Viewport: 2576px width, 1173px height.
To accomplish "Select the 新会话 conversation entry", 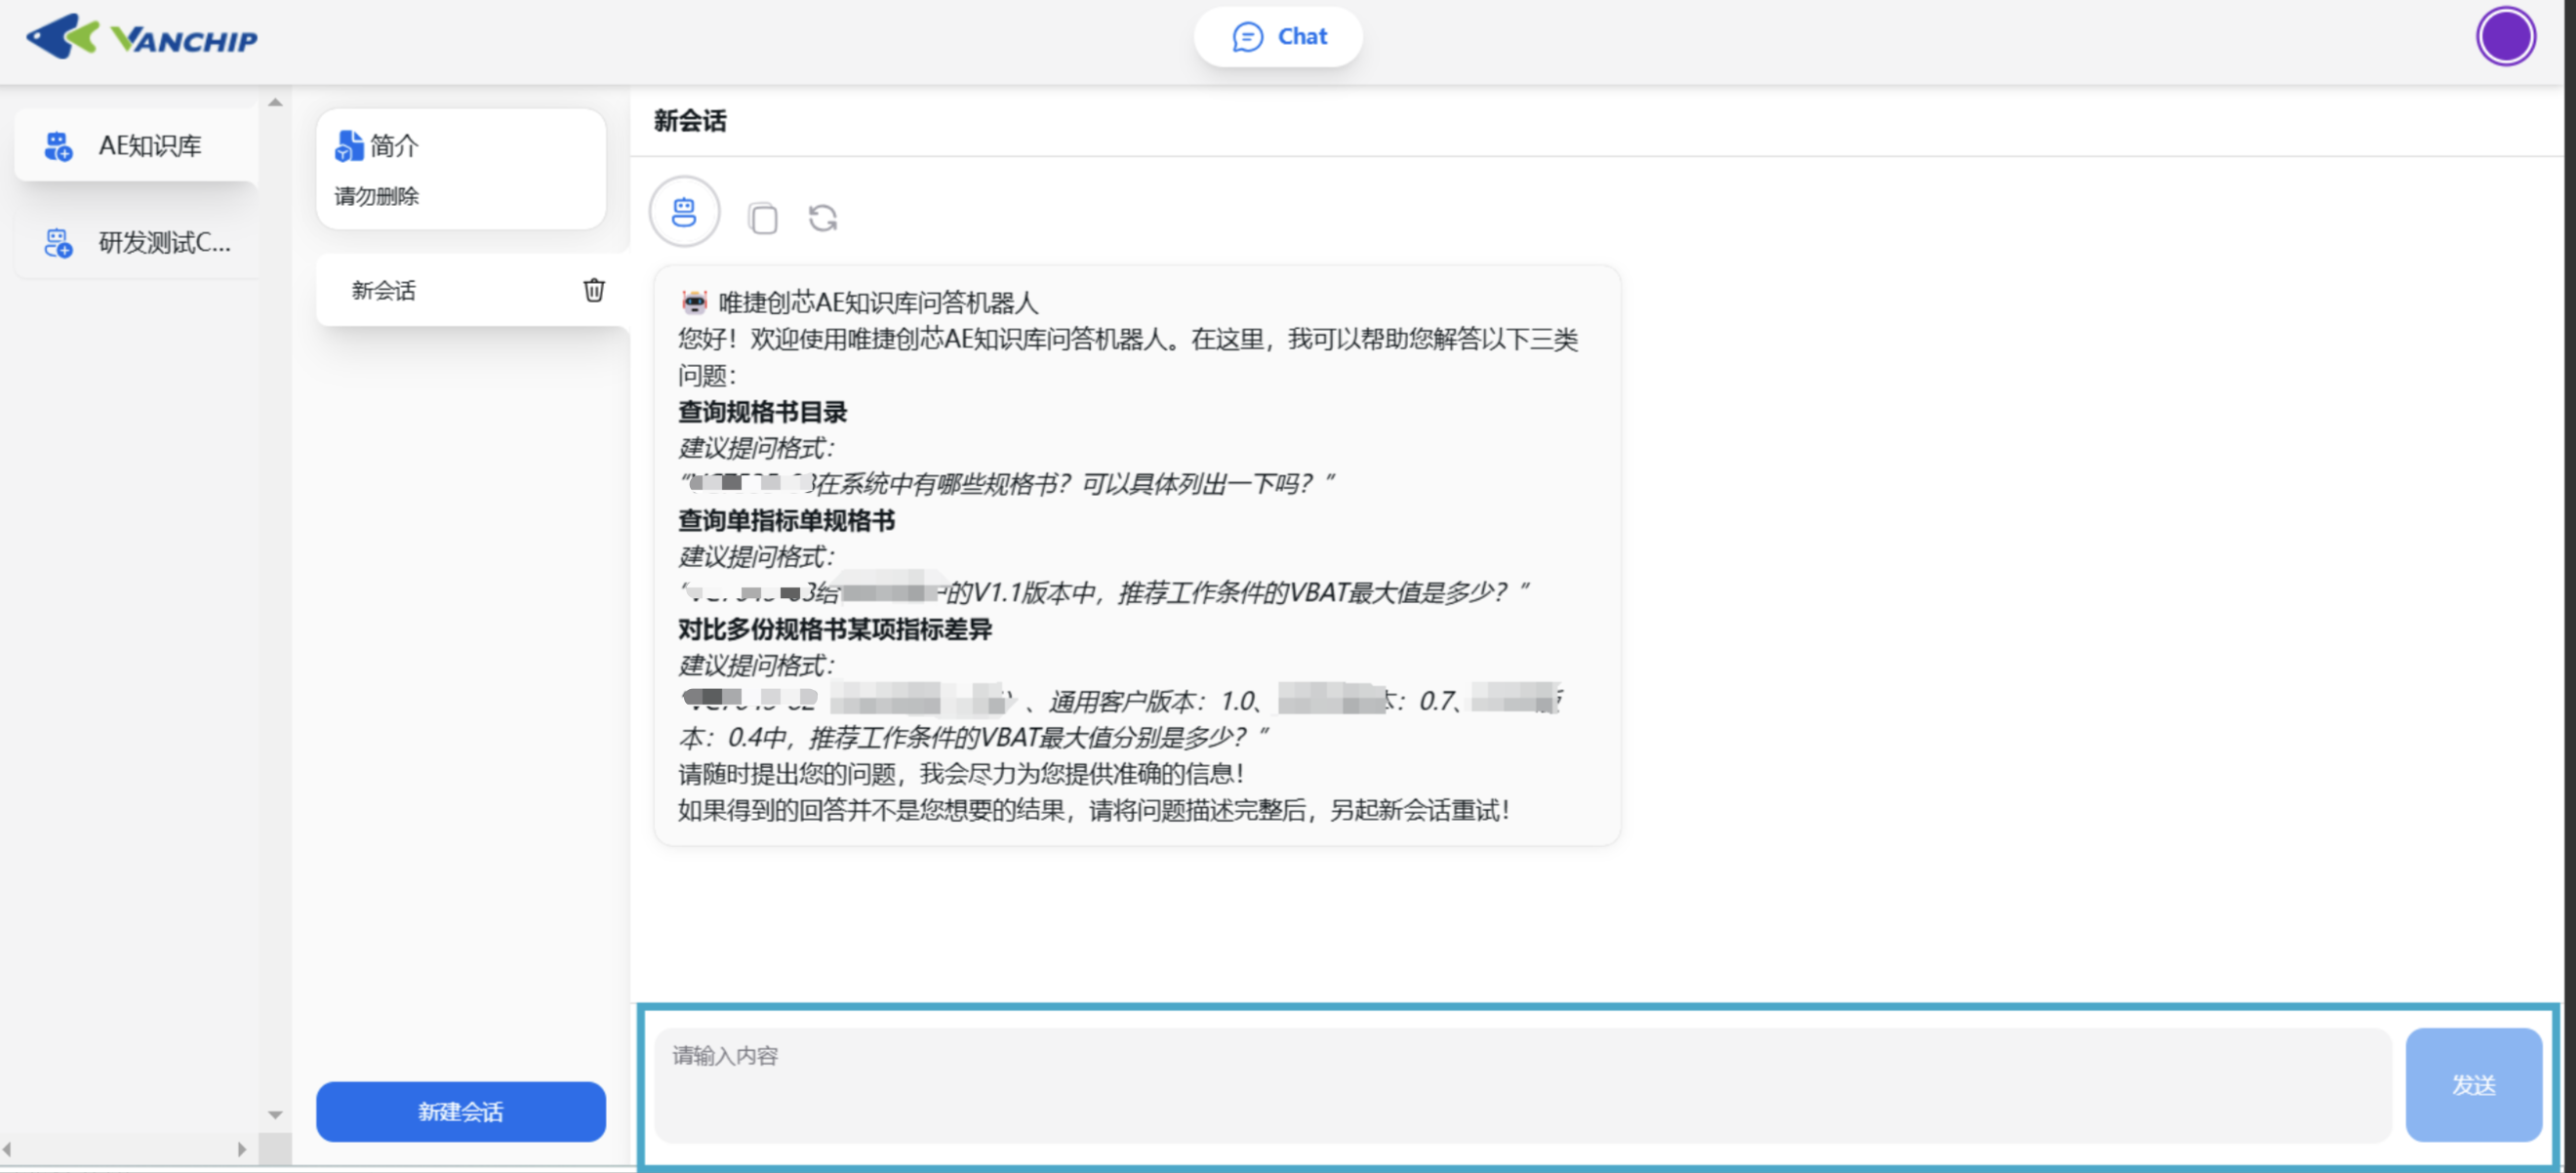I will 440,290.
